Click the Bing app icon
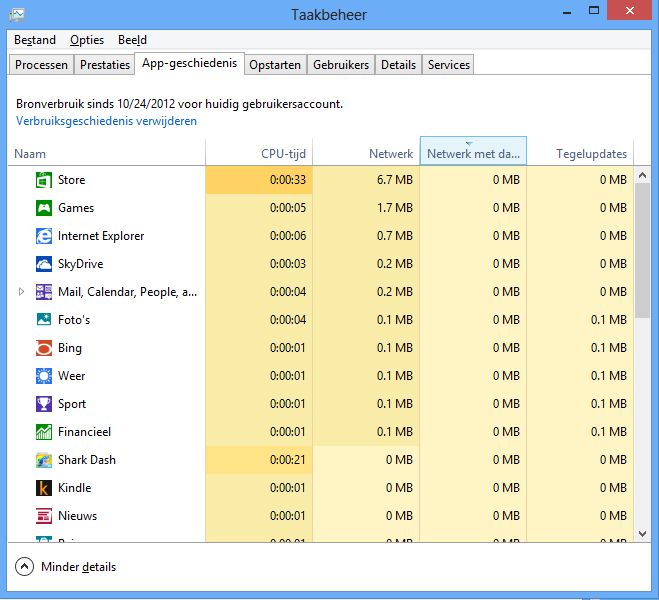Screen dimensions: 659x600 tap(44, 348)
